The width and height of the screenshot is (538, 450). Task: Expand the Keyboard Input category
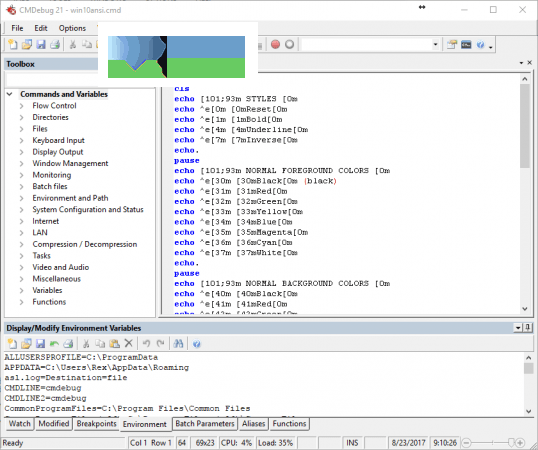[21, 141]
